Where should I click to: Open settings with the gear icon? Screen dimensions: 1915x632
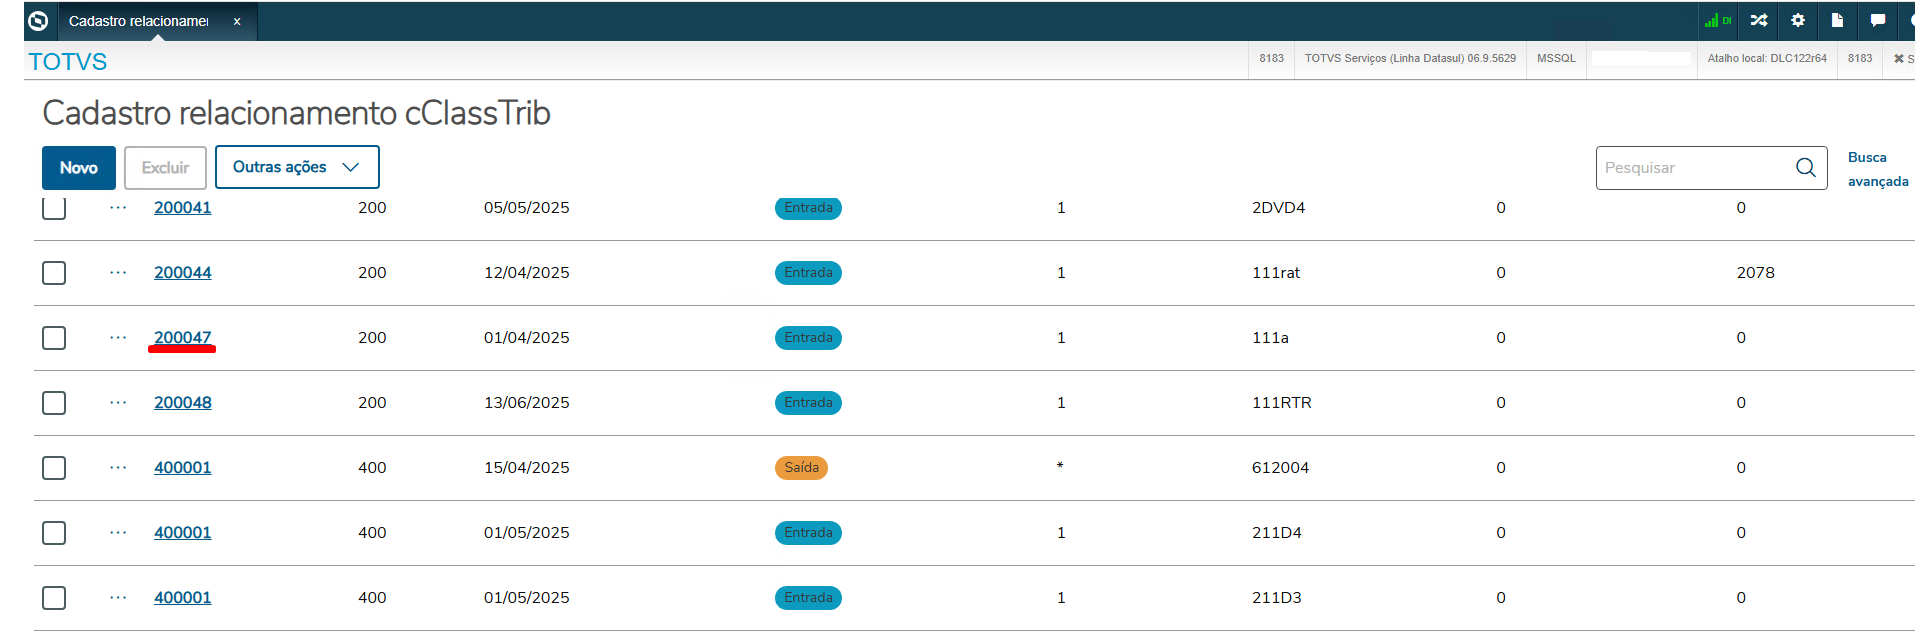[x=1798, y=20]
